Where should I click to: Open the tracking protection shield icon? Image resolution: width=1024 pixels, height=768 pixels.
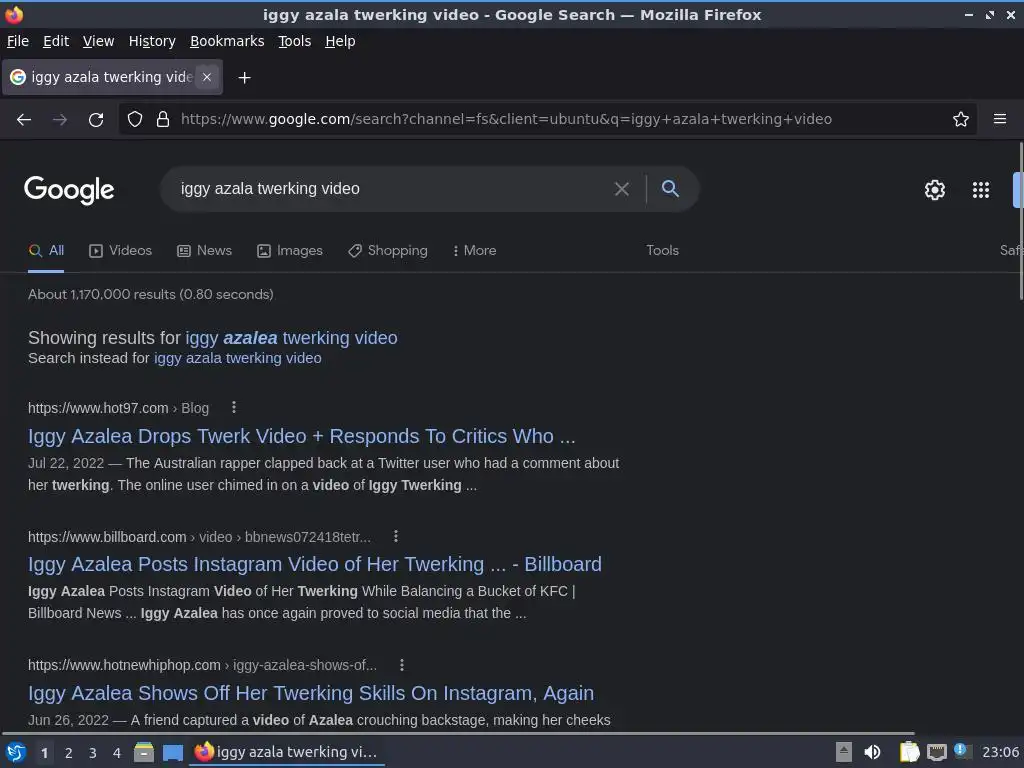pyautogui.click(x=135, y=120)
